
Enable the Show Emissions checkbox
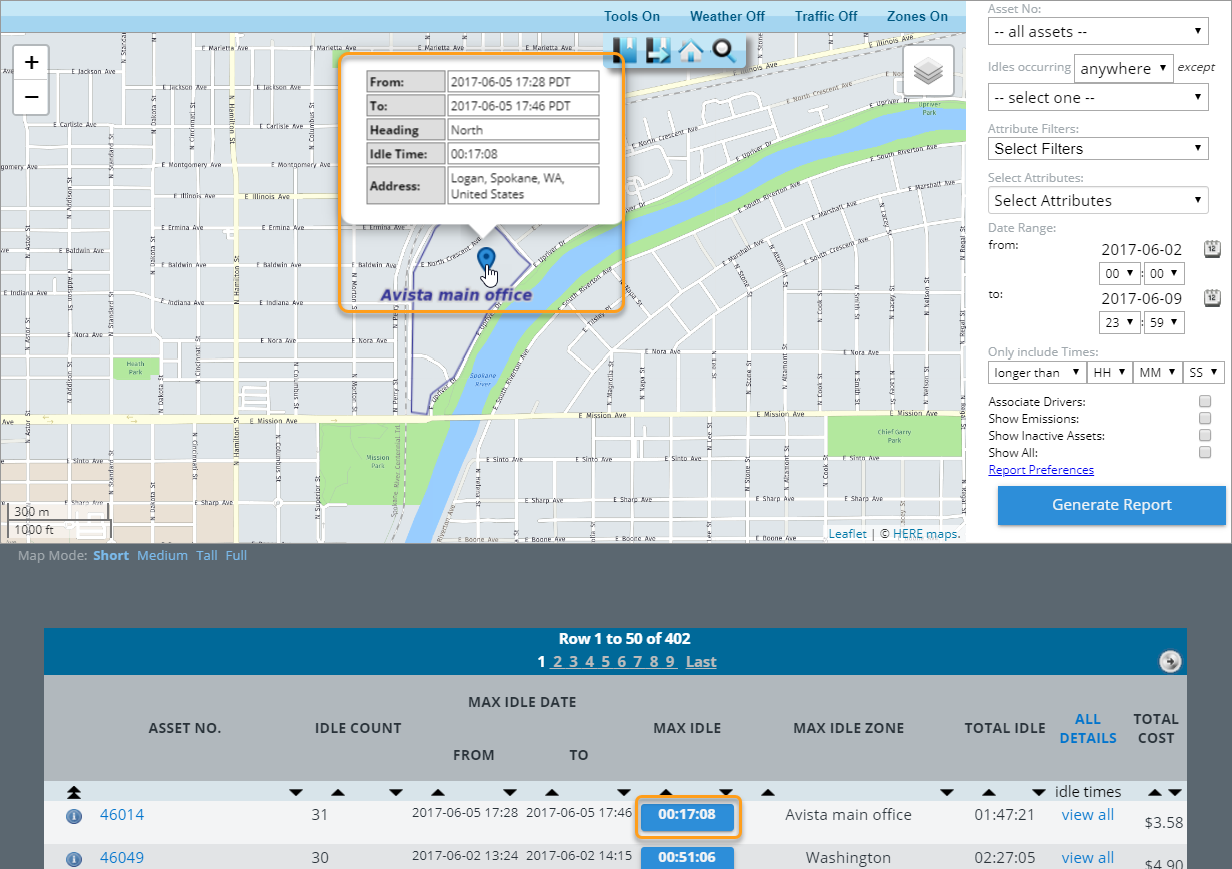[1205, 419]
